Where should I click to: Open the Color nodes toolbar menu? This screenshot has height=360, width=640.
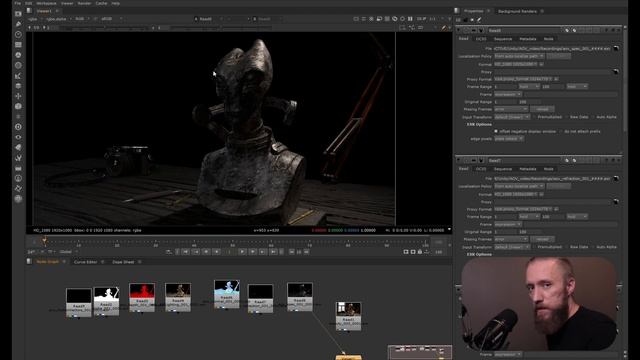[18, 55]
